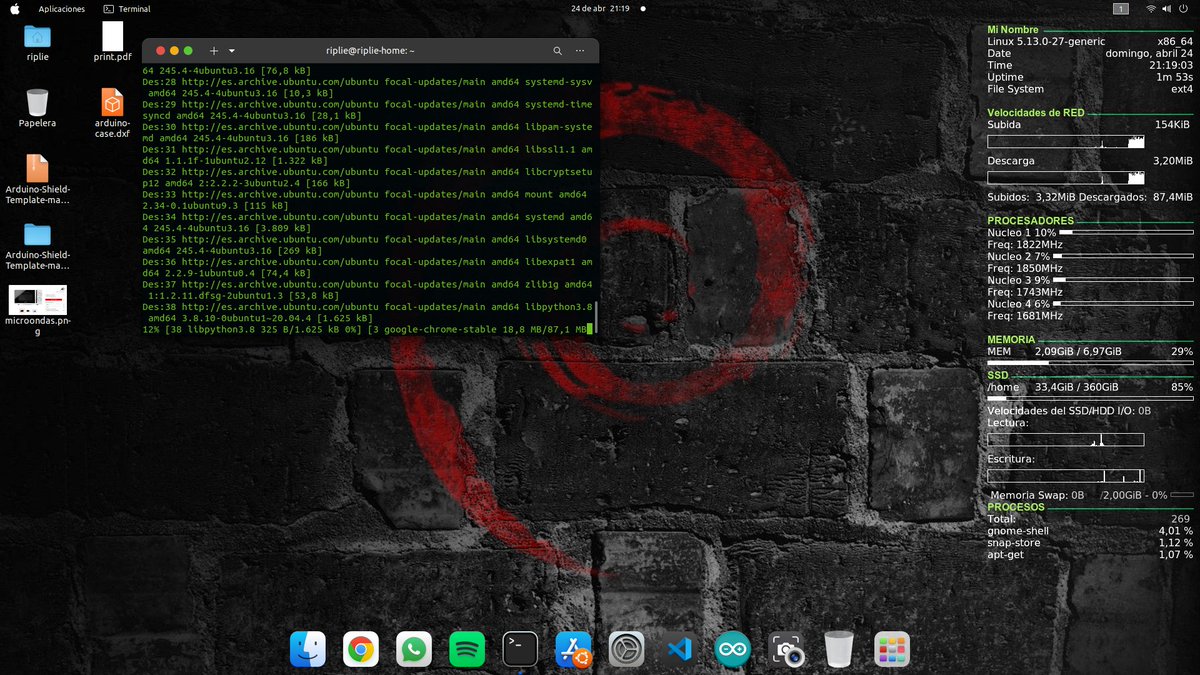Open WhatsApp from the dock
1200x675 pixels.
click(414, 650)
